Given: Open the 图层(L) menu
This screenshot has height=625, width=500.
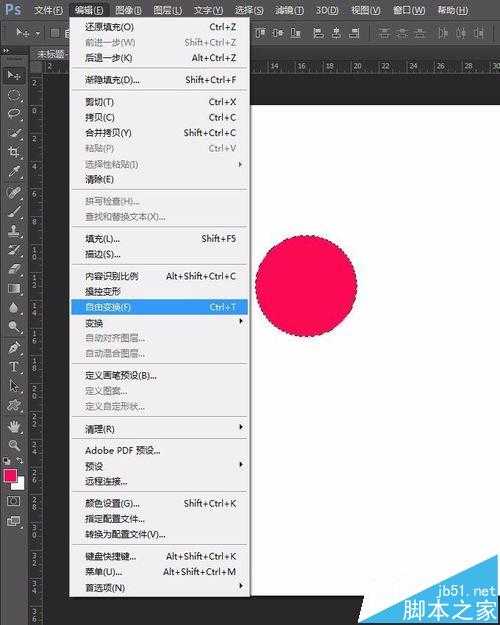Looking at the screenshot, I should (168, 10).
